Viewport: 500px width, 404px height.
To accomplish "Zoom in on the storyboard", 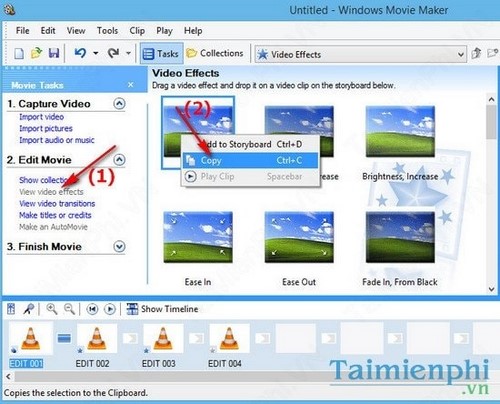I will 52,309.
